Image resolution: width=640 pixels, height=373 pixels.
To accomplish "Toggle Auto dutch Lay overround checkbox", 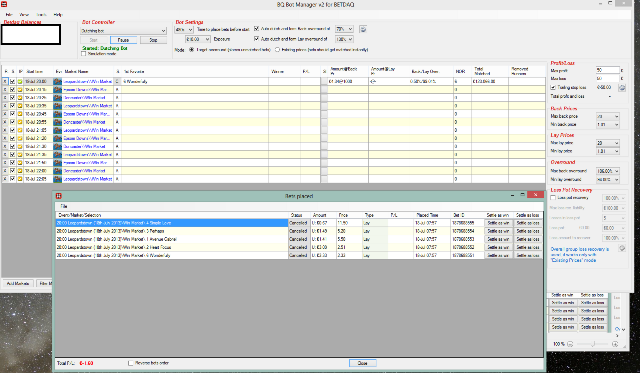I will pyautogui.click(x=256, y=39).
